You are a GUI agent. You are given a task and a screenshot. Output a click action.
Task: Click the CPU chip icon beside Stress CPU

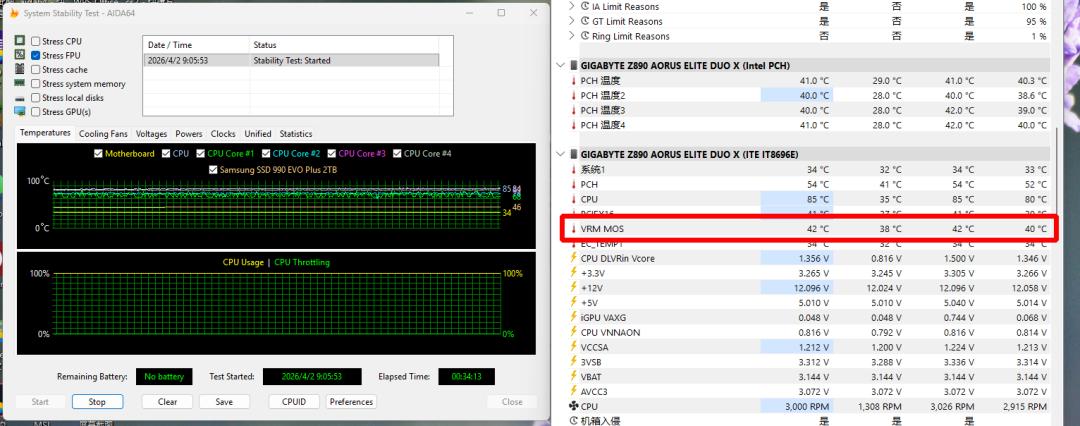pos(19,41)
